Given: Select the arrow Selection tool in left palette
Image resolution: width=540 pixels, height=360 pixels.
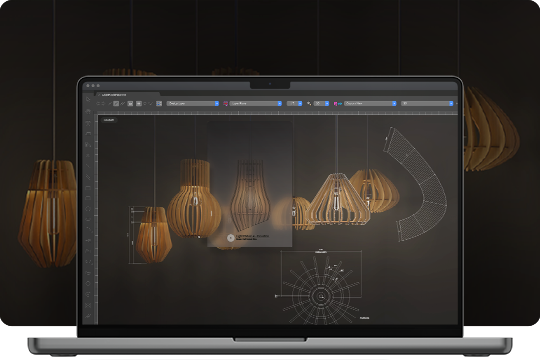Looking at the screenshot, I should [88, 99].
